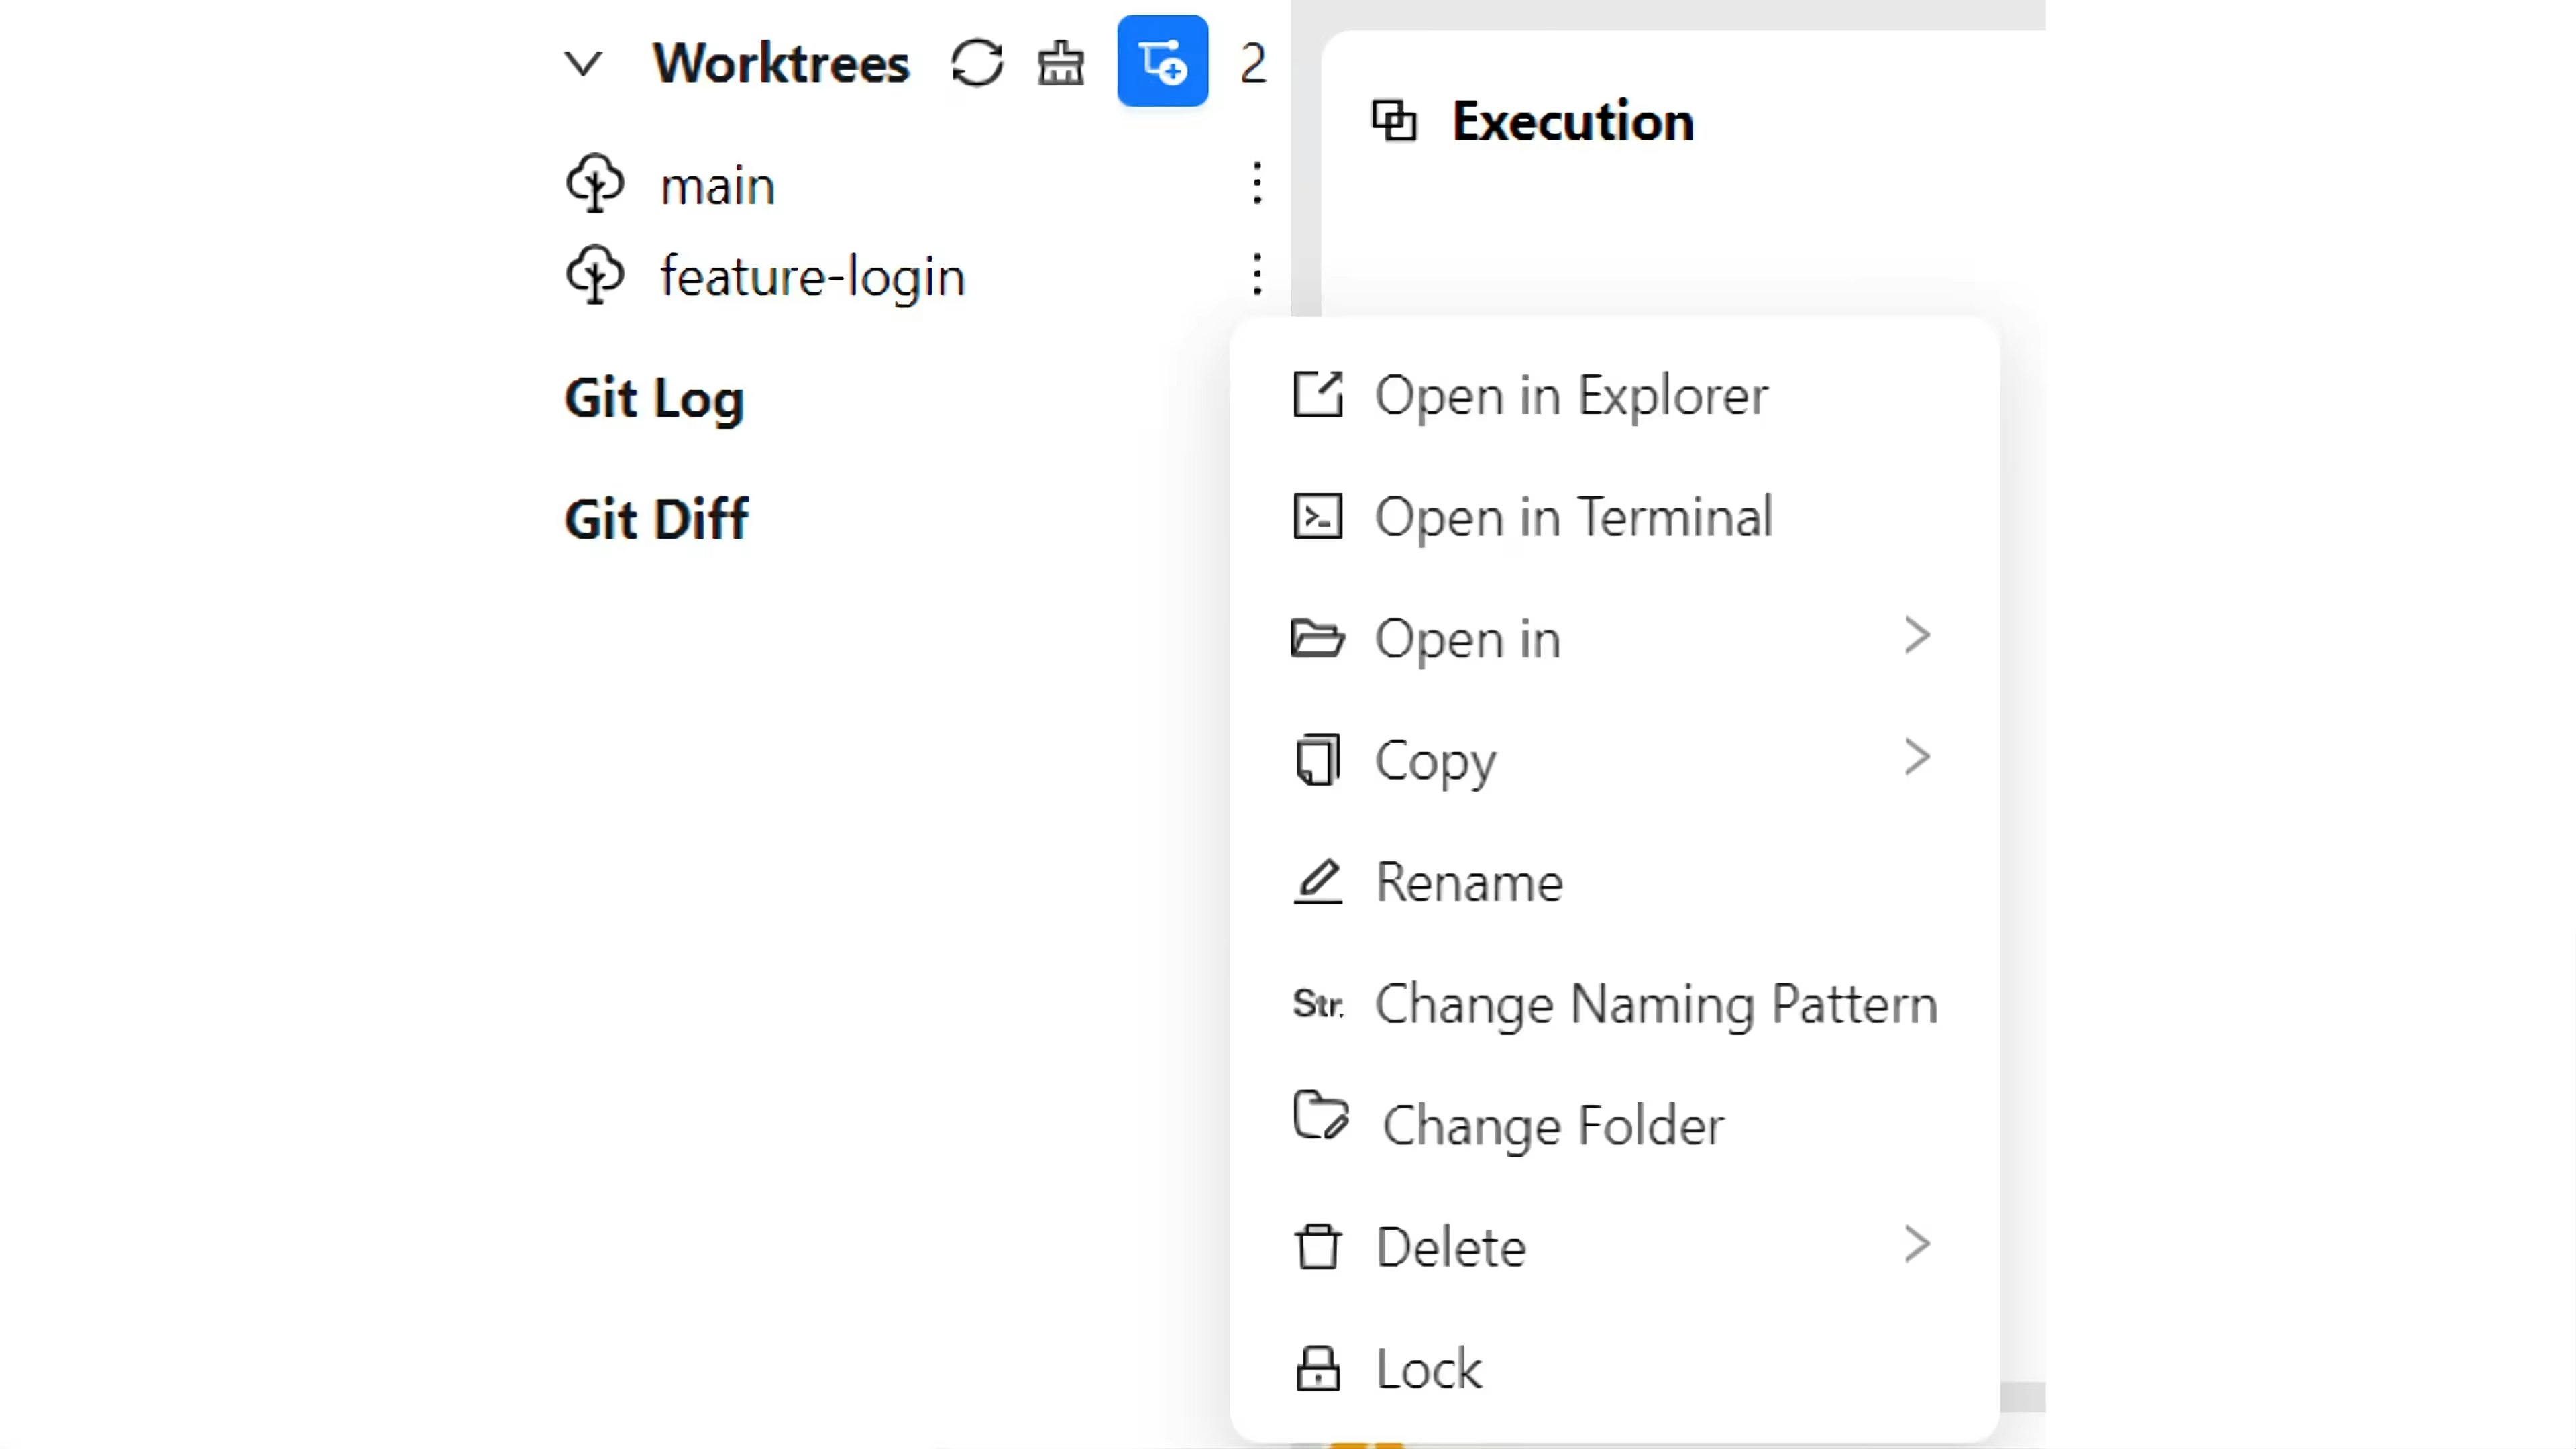Open the Git Log section

[654, 398]
